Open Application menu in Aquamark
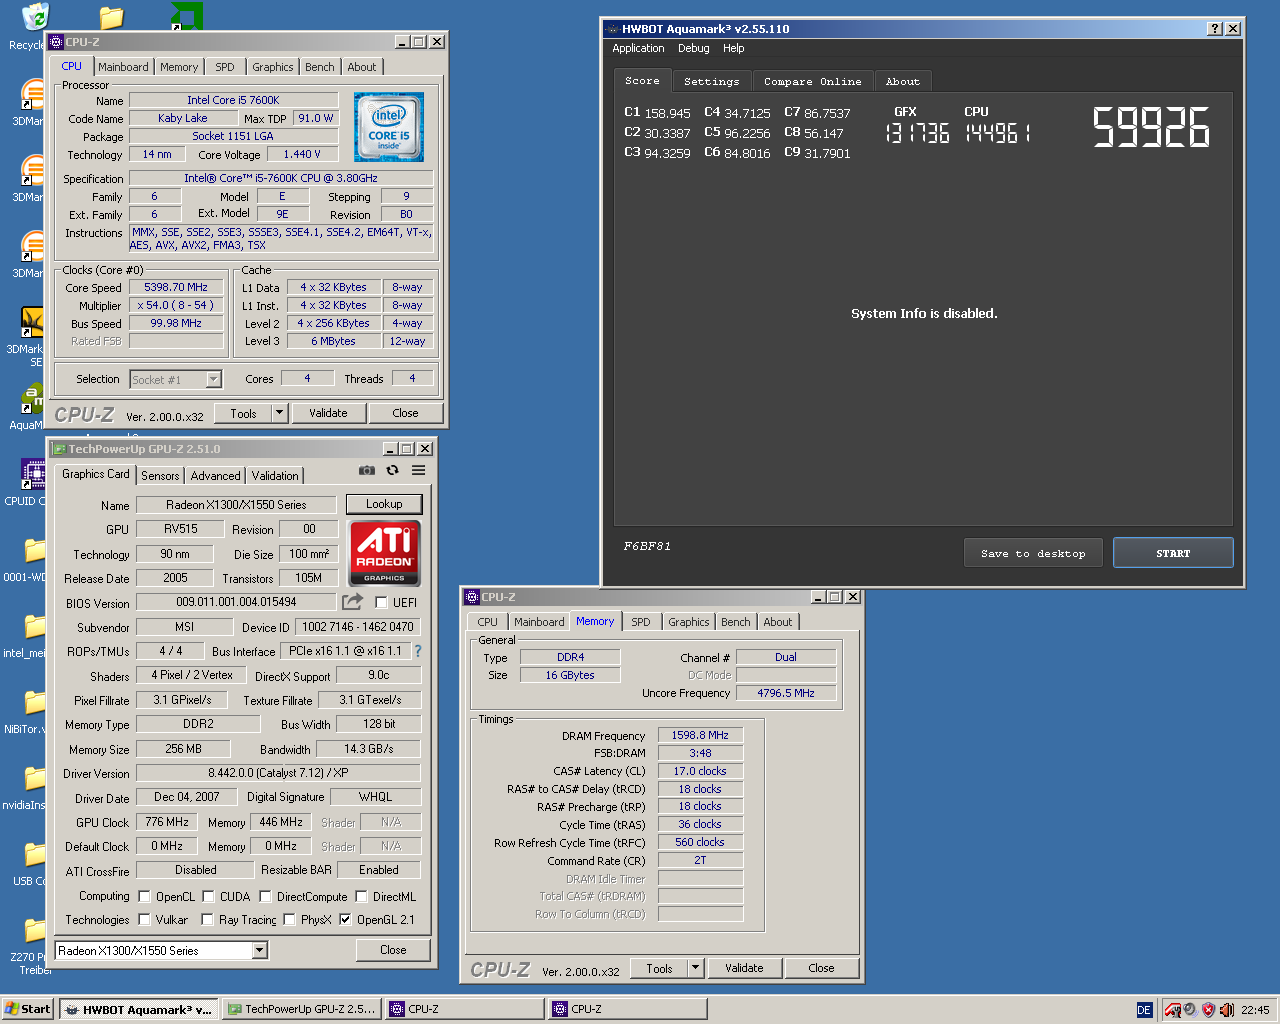 (x=638, y=48)
